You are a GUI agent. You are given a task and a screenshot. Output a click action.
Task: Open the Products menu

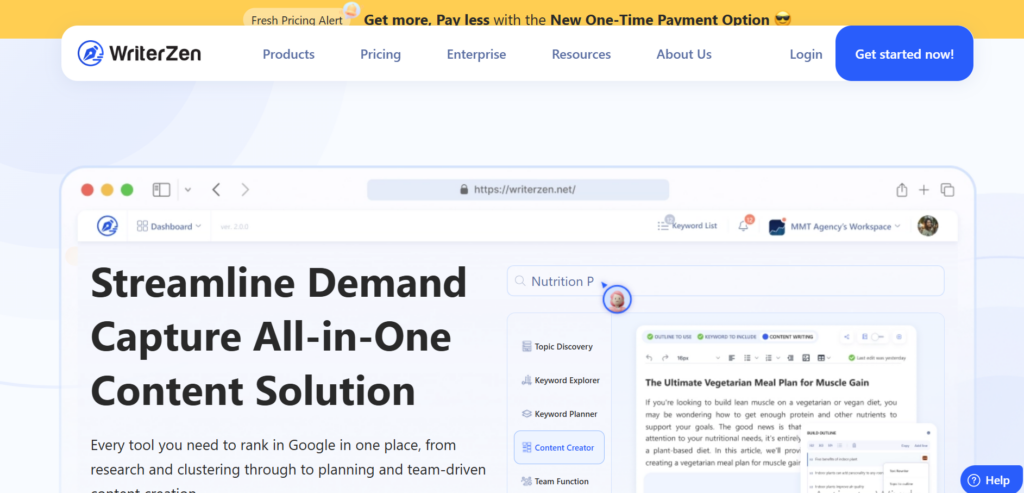point(289,55)
